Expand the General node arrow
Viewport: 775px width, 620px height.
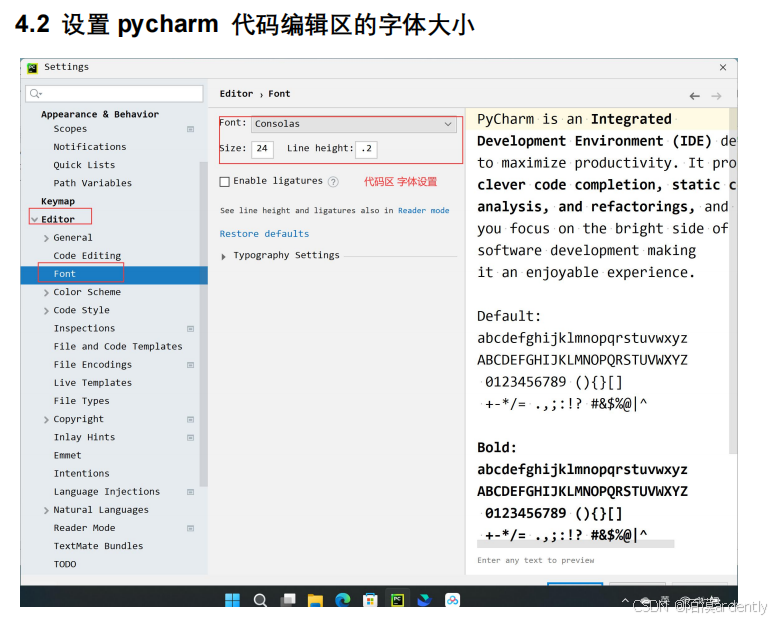[x=46, y=238]
